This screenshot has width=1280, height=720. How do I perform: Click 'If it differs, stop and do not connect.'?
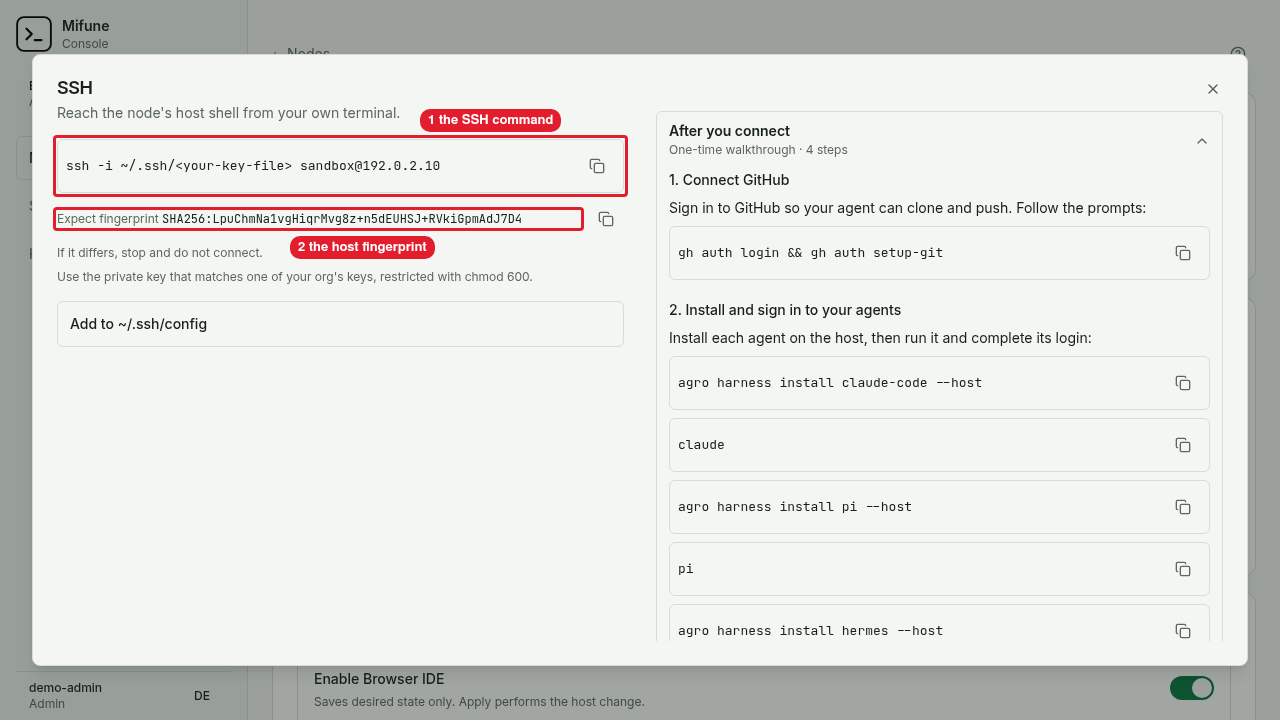pyautogui.click(x=160, y=253)
